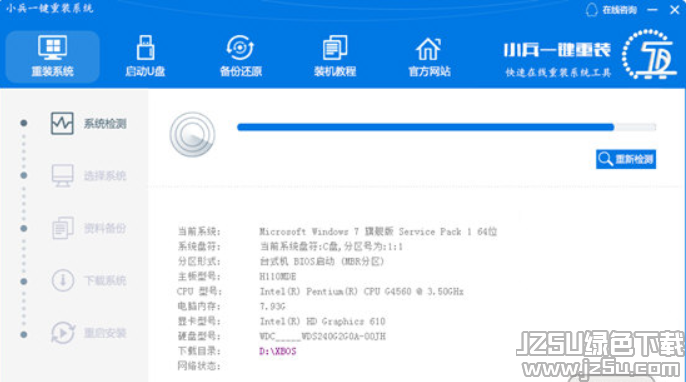Select the 选择系统 choose system step

89,176
